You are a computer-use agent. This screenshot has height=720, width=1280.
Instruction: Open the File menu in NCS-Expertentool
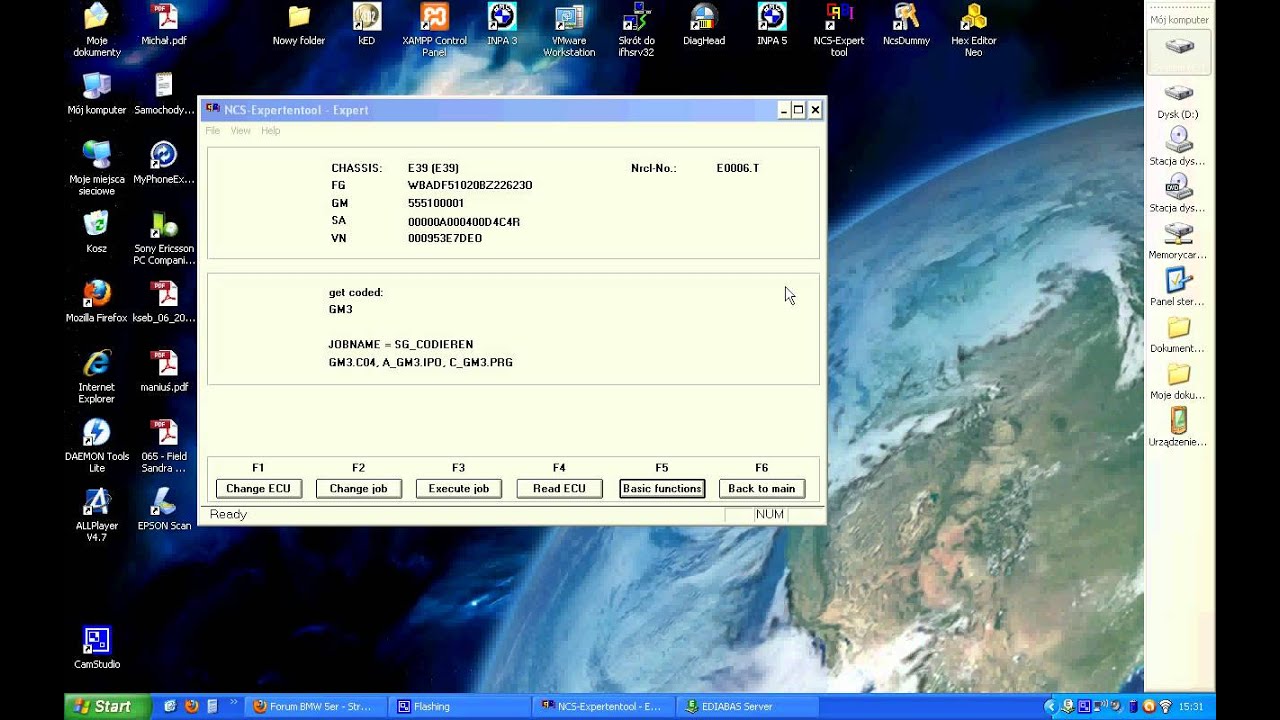[212, 131]
